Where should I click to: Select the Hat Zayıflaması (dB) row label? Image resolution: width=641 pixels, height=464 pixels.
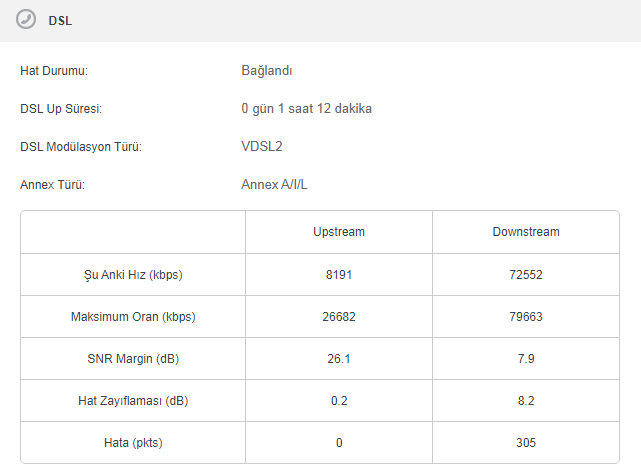pos(133,401)
